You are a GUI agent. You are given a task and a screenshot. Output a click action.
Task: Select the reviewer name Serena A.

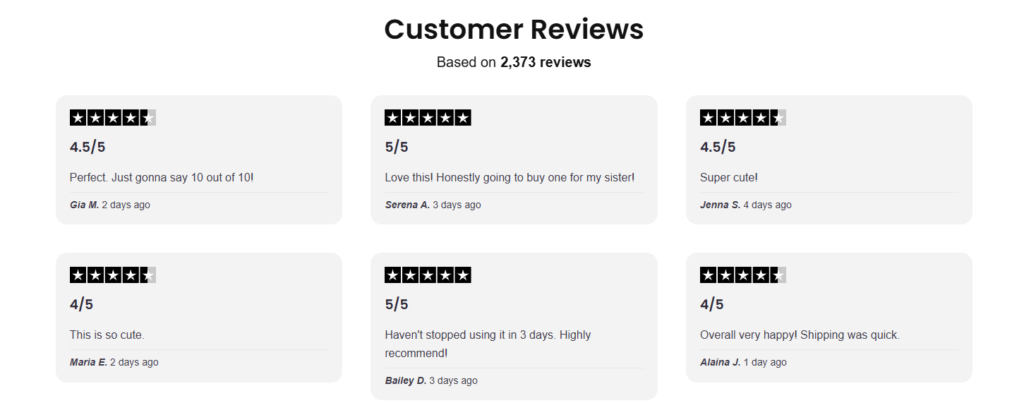pyautogui.click(x=407, y=205)
